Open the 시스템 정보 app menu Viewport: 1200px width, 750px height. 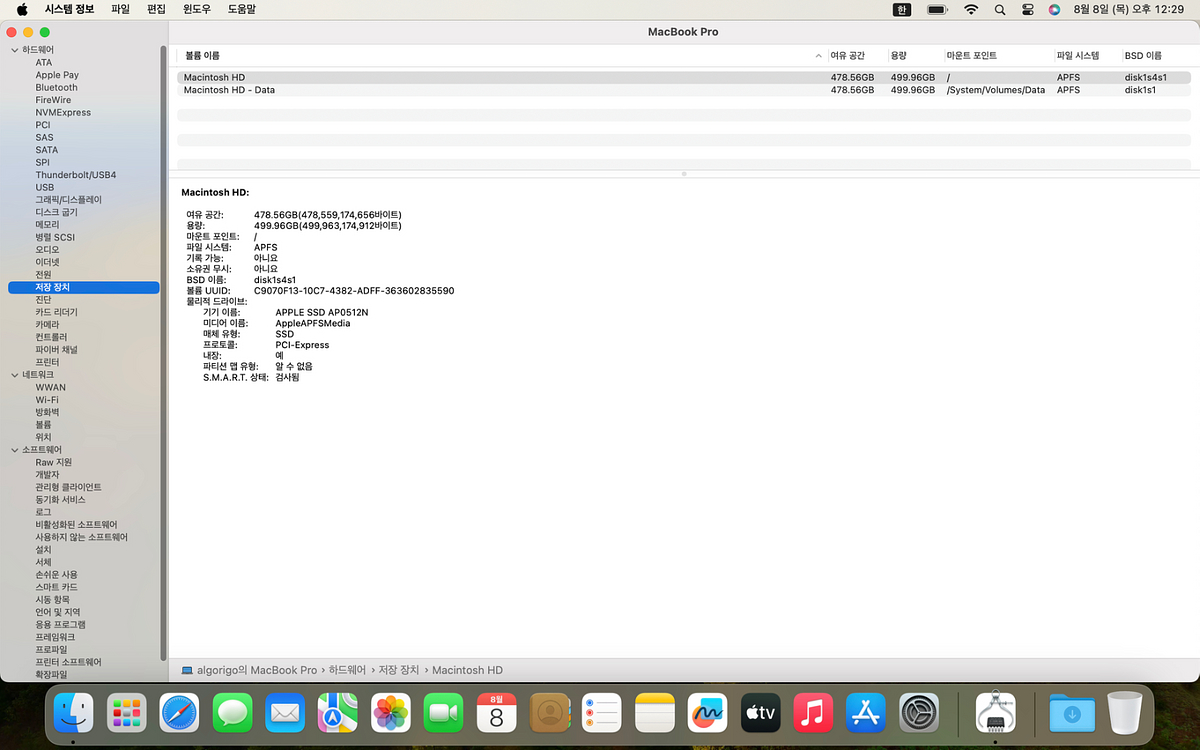(69, 9)
